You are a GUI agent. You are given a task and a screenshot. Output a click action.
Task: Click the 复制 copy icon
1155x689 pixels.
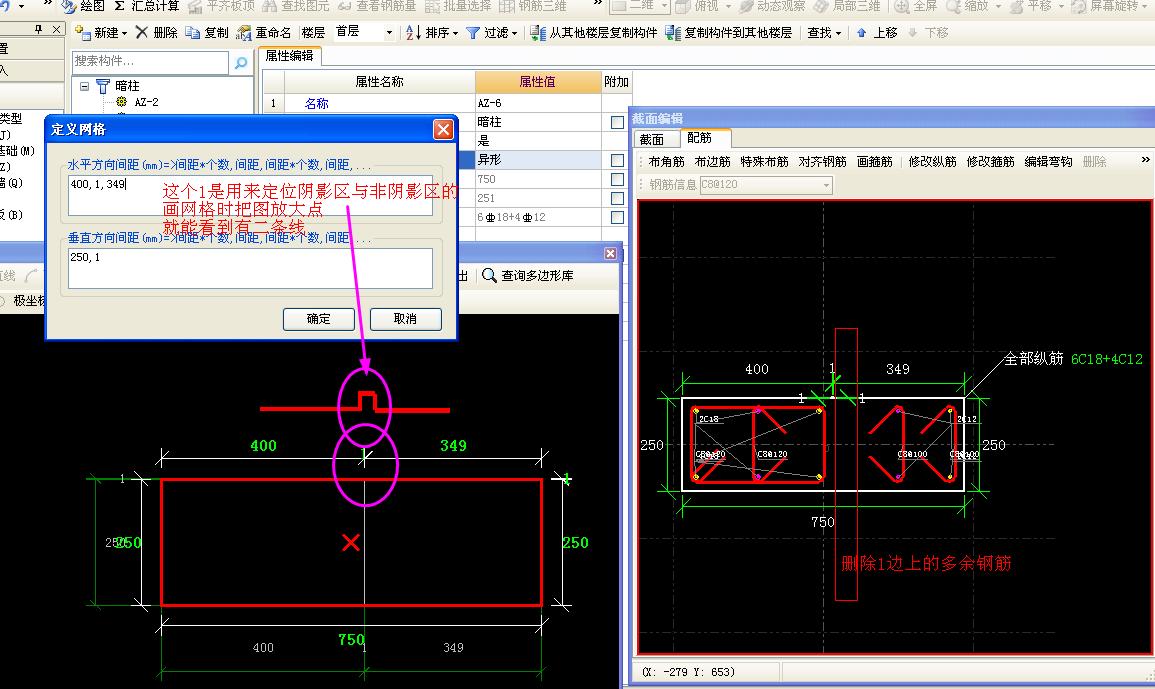(x=192, y=32)
